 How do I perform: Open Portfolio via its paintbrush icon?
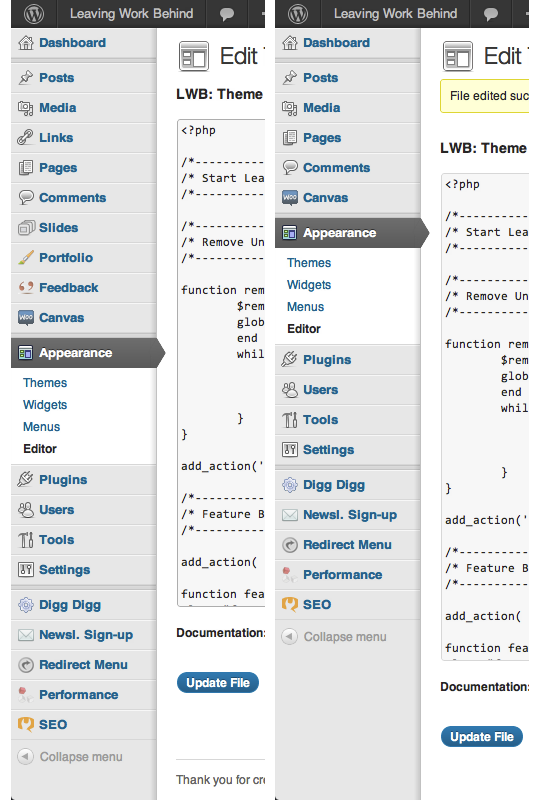coord(26,258)
